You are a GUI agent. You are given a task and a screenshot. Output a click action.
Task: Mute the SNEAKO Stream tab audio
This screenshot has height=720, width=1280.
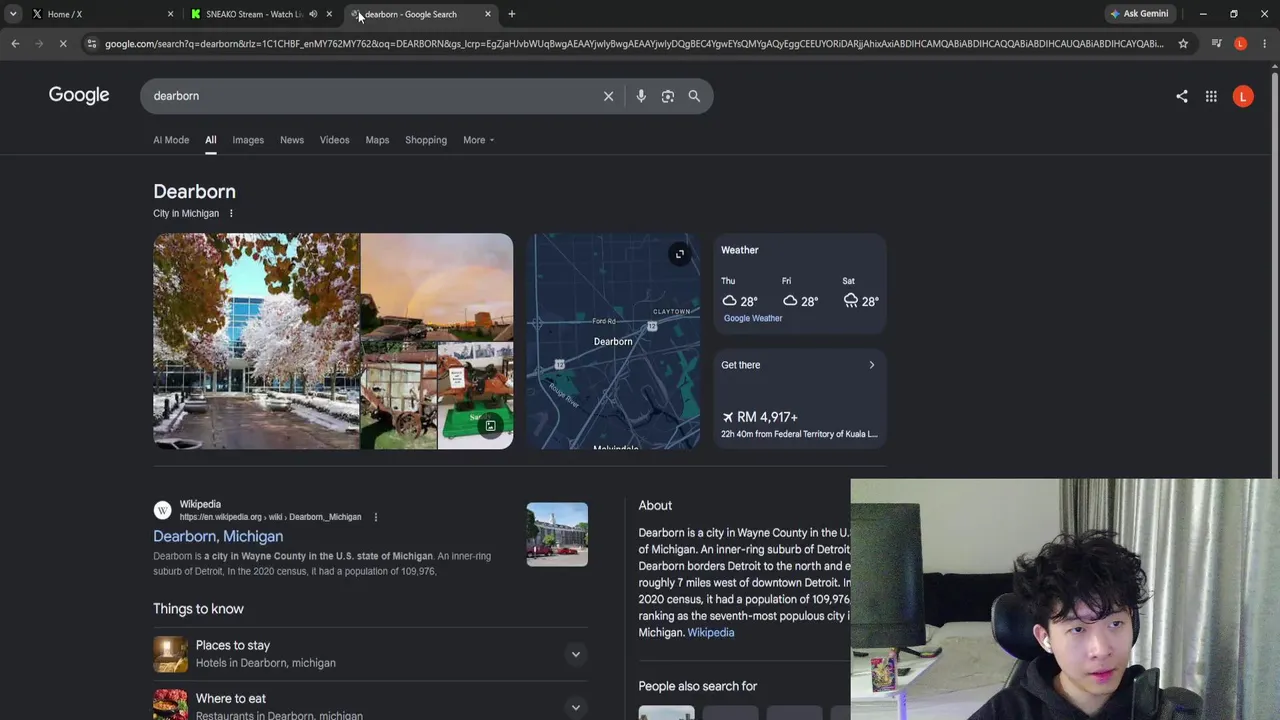tap(313, 14)
